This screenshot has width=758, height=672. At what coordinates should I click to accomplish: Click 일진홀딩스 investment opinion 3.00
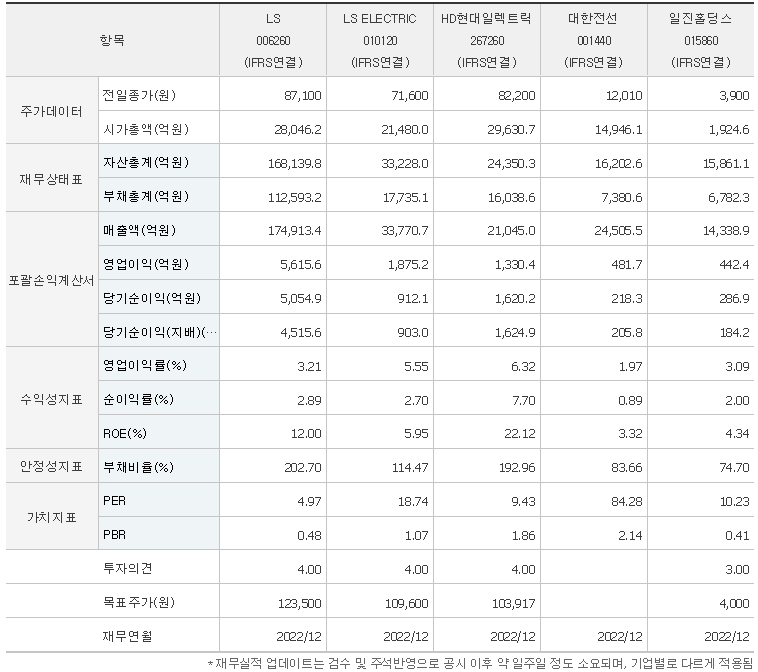click(738, 569)
